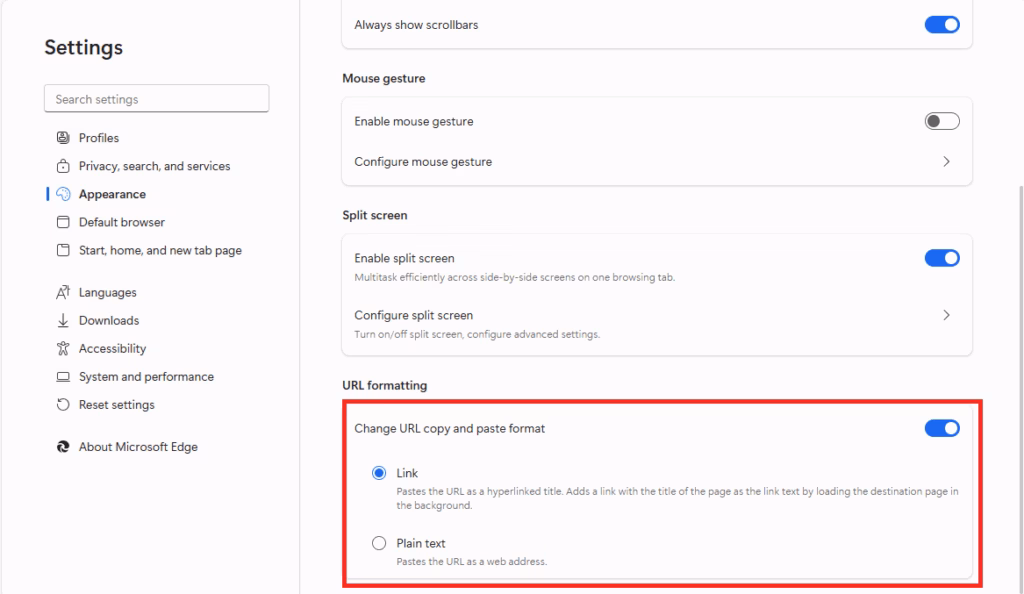Click the Reset settings circular arrow icon

(63, 405)
